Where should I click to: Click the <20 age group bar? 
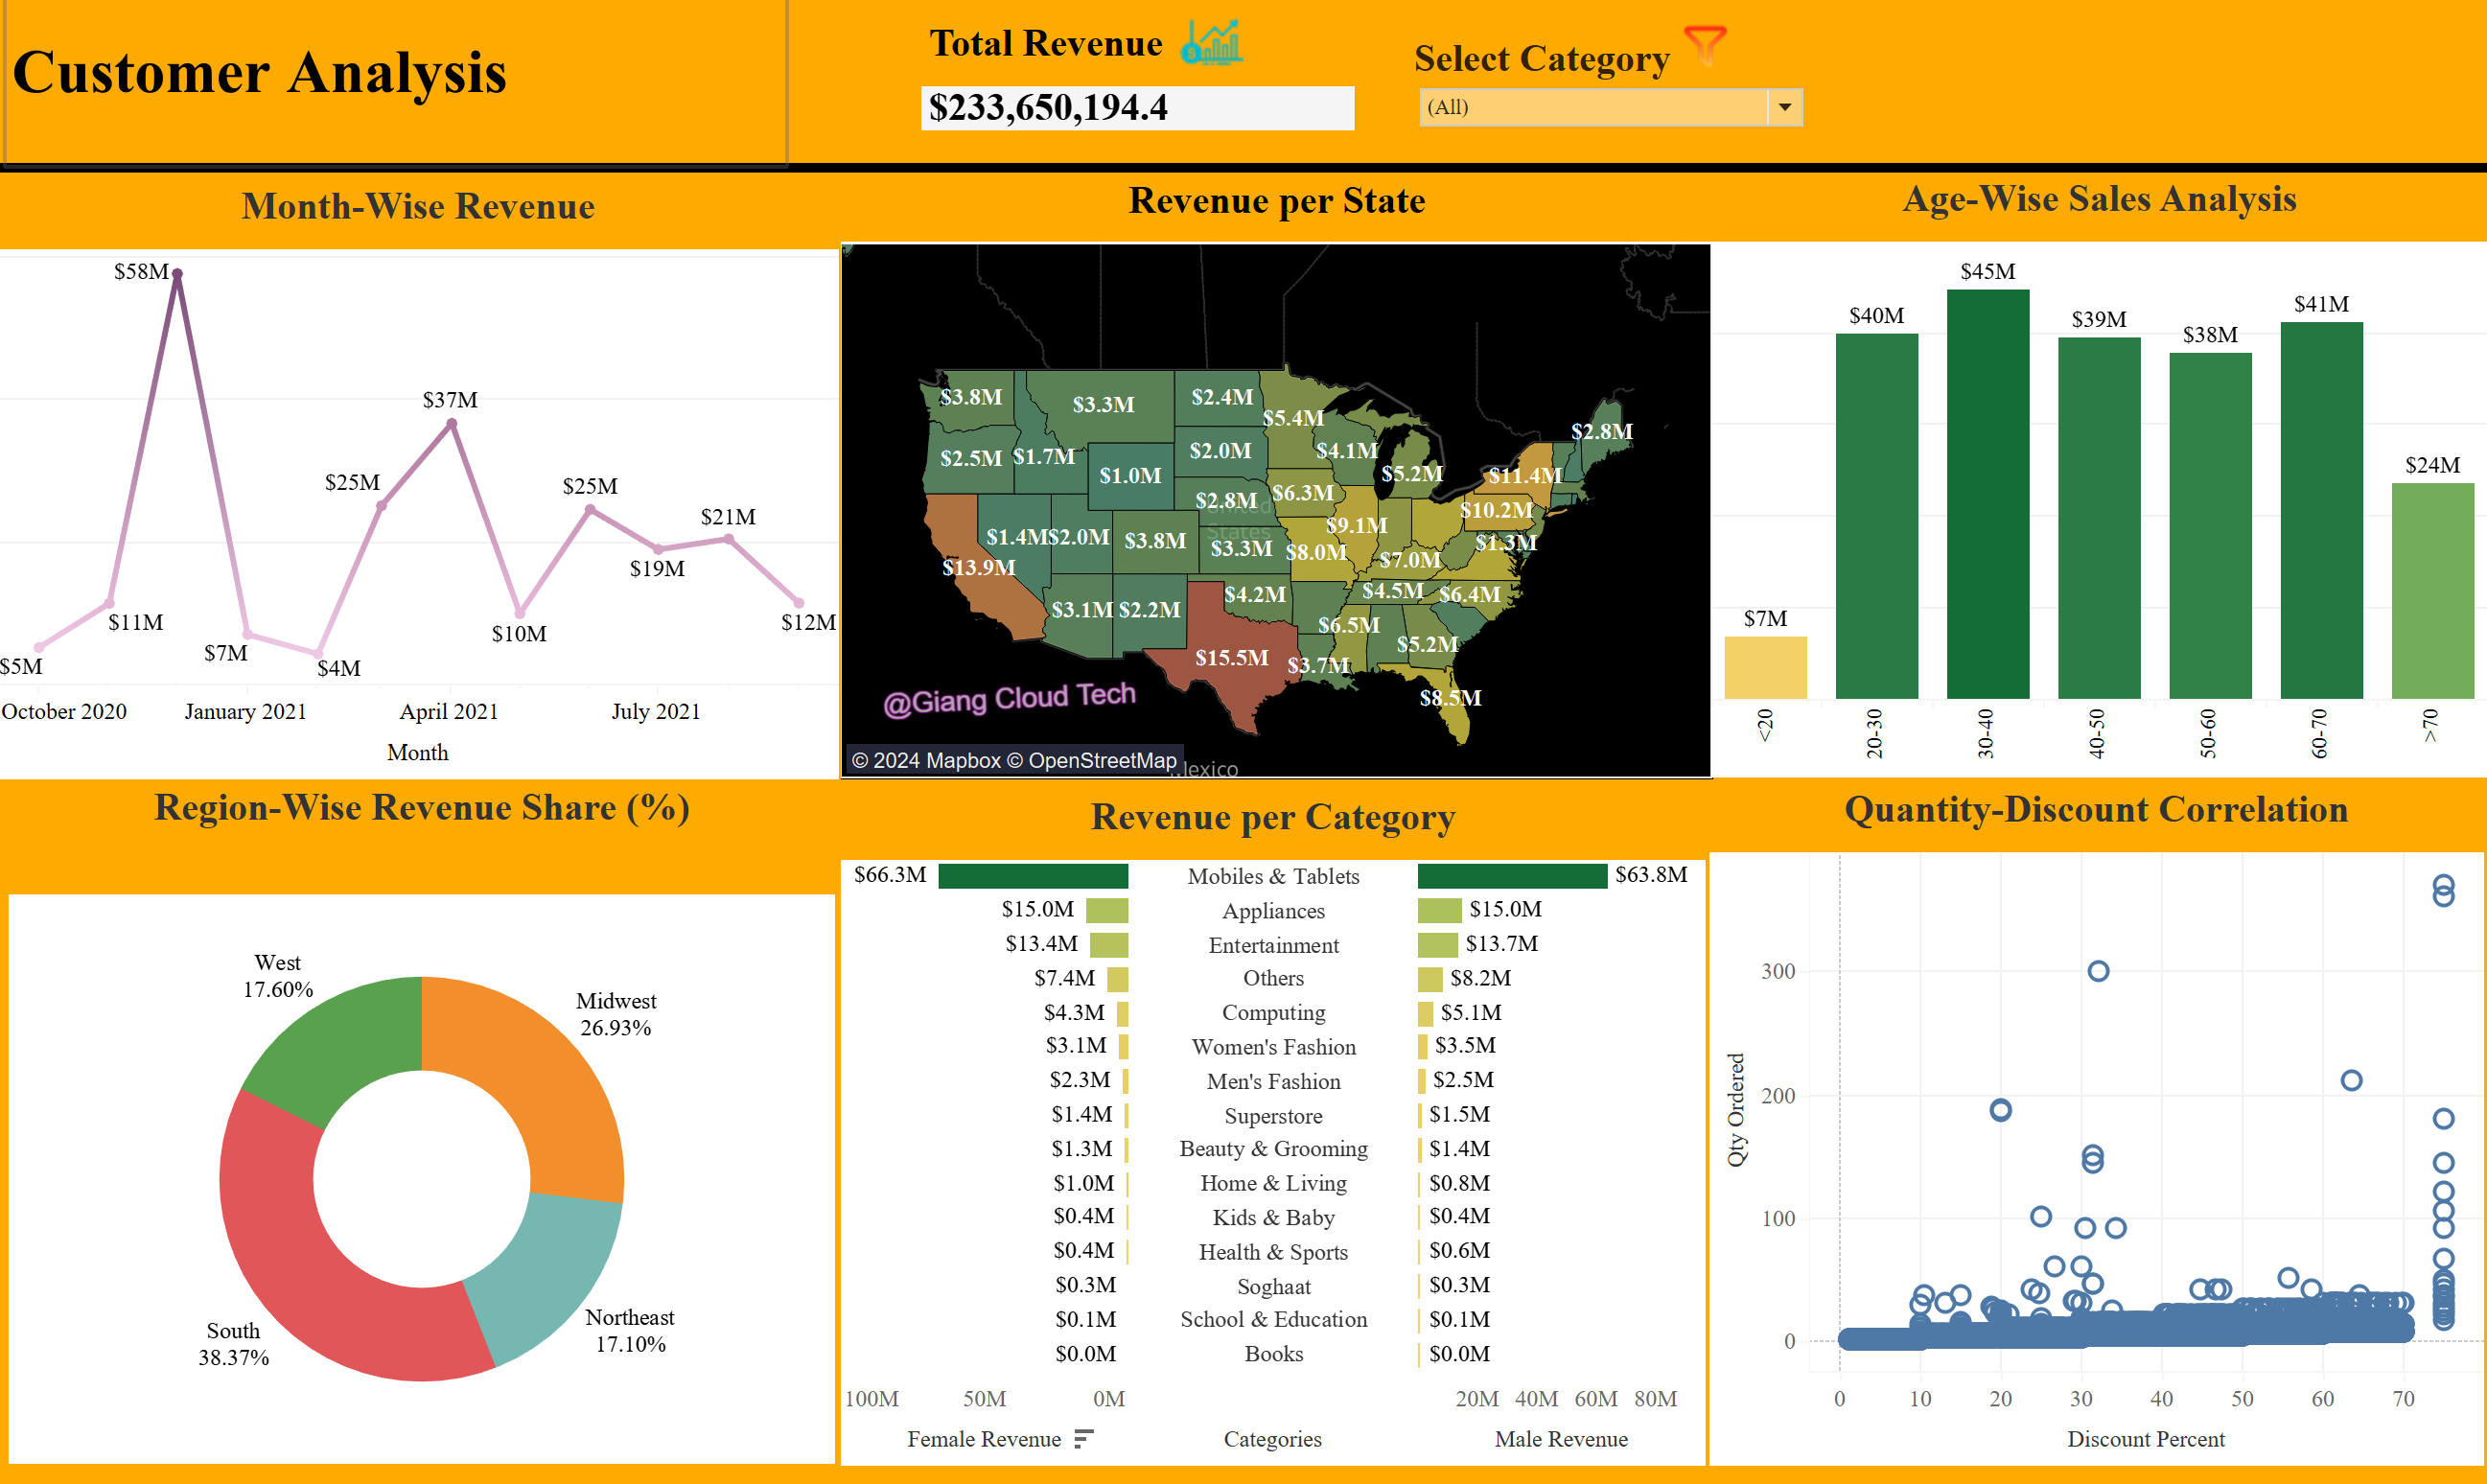coord(1765,667)
